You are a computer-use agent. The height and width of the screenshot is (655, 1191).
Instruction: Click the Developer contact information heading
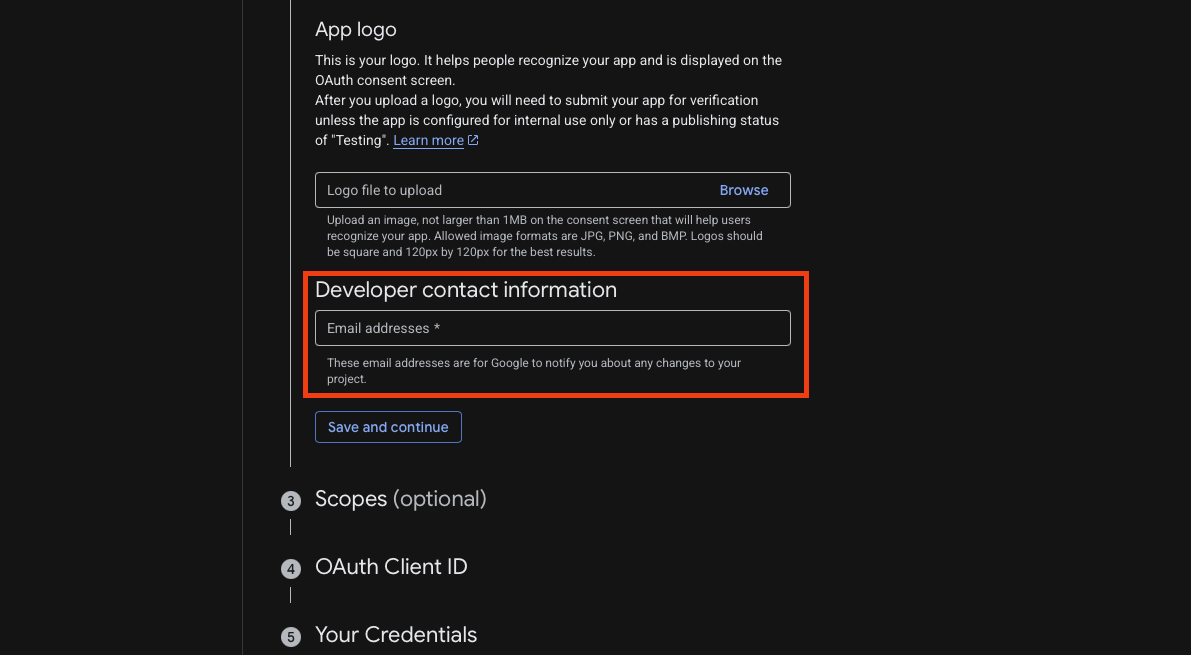click(466, 290)
